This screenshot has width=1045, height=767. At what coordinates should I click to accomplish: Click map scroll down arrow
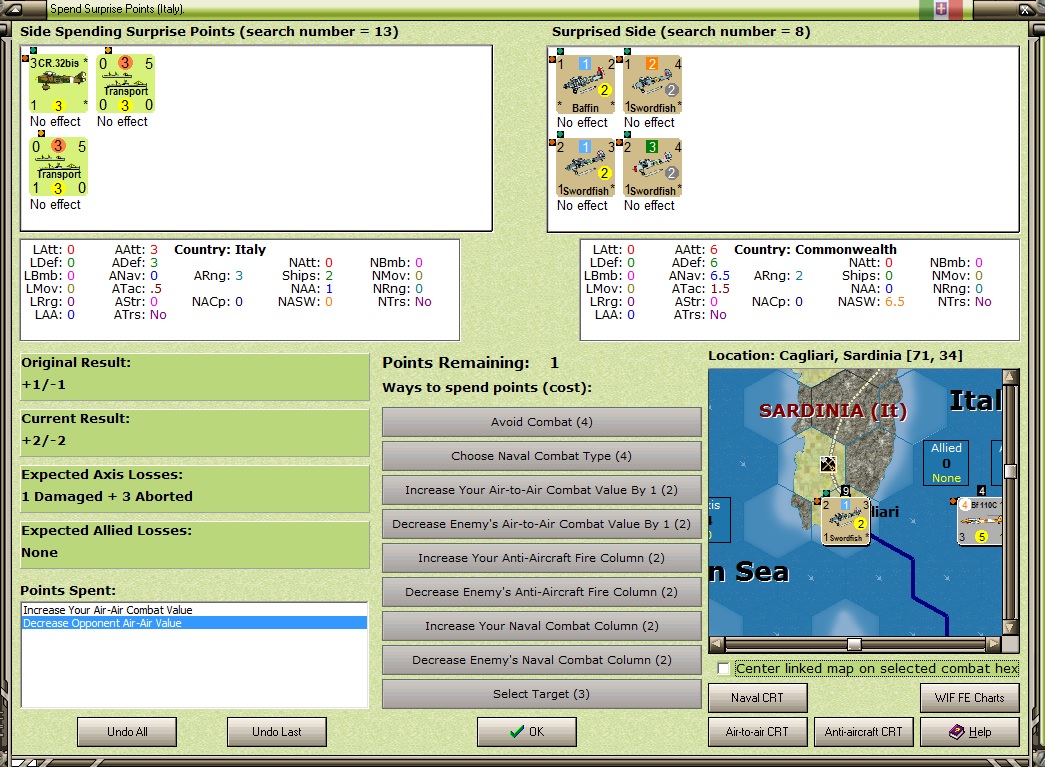point(1010,628)
